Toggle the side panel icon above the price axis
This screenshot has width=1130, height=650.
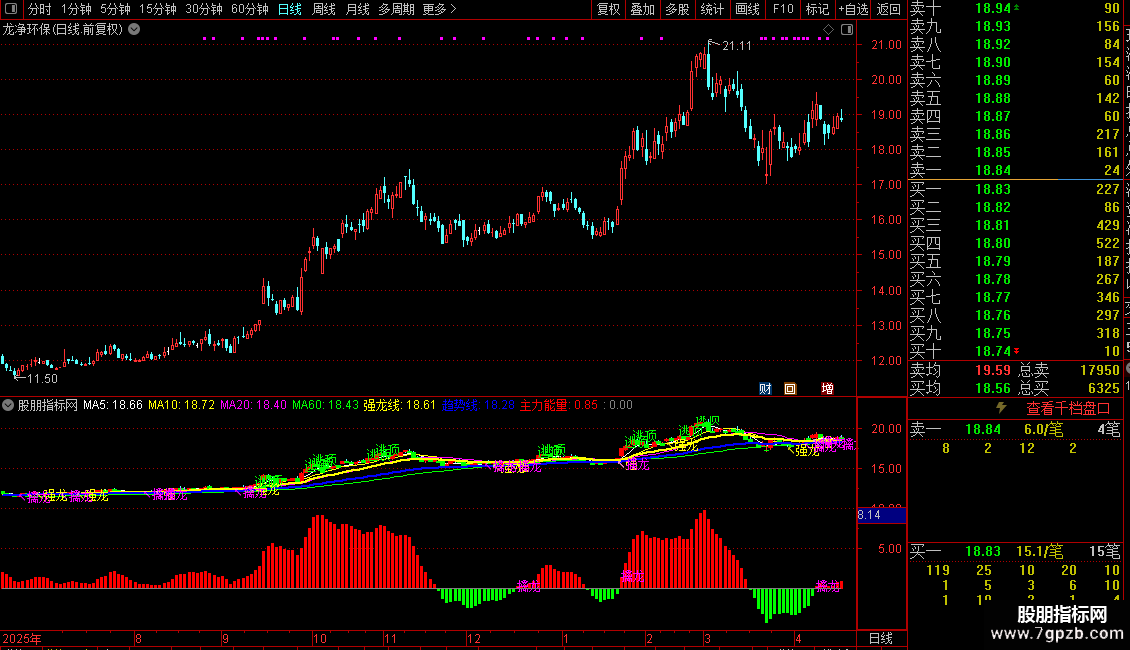click(847, 30)
